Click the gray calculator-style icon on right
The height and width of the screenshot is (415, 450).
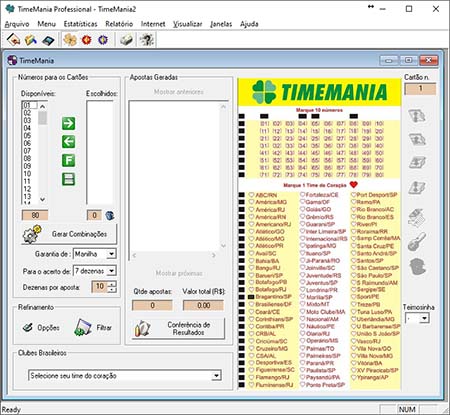pos(417,217)
